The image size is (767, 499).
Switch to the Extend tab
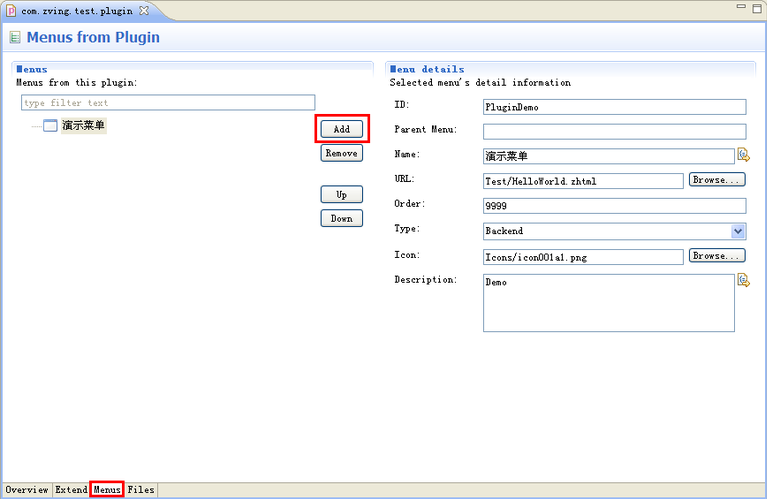pos(71,490)
